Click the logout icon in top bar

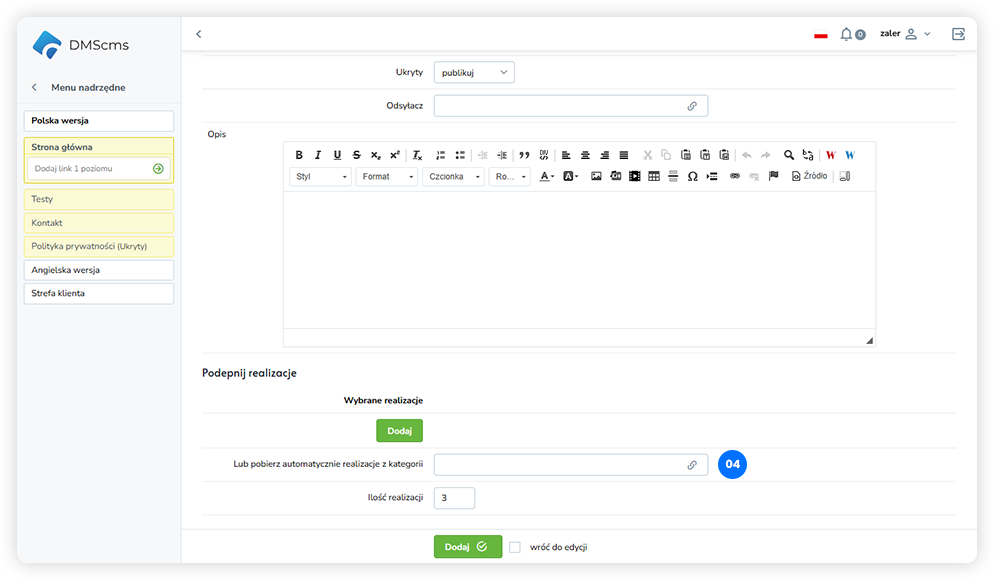tap(958, 34)
